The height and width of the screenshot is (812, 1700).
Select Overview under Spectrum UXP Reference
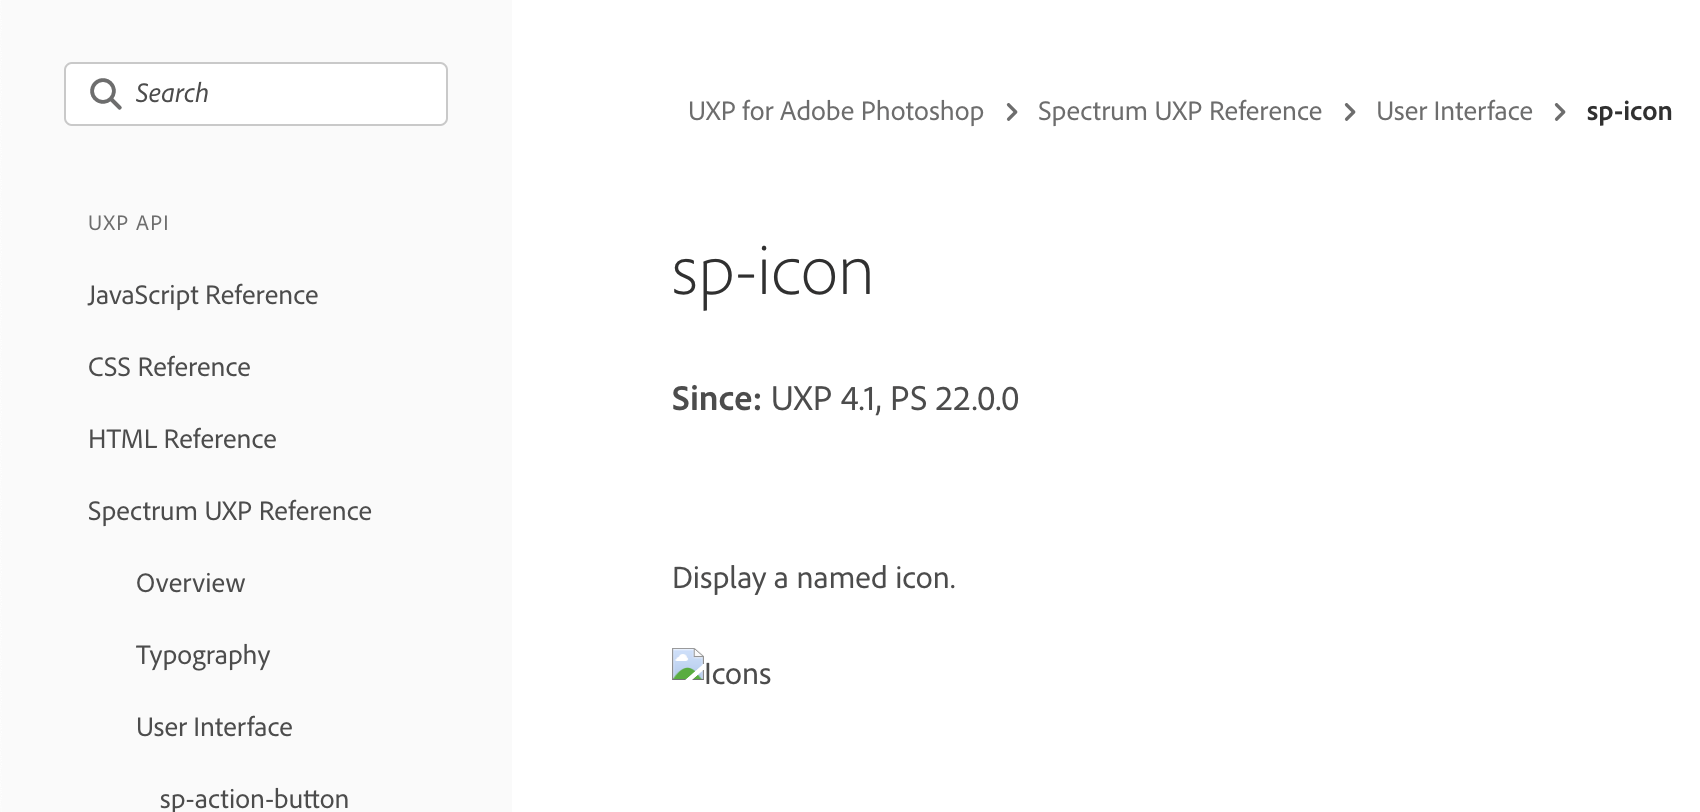190,583
